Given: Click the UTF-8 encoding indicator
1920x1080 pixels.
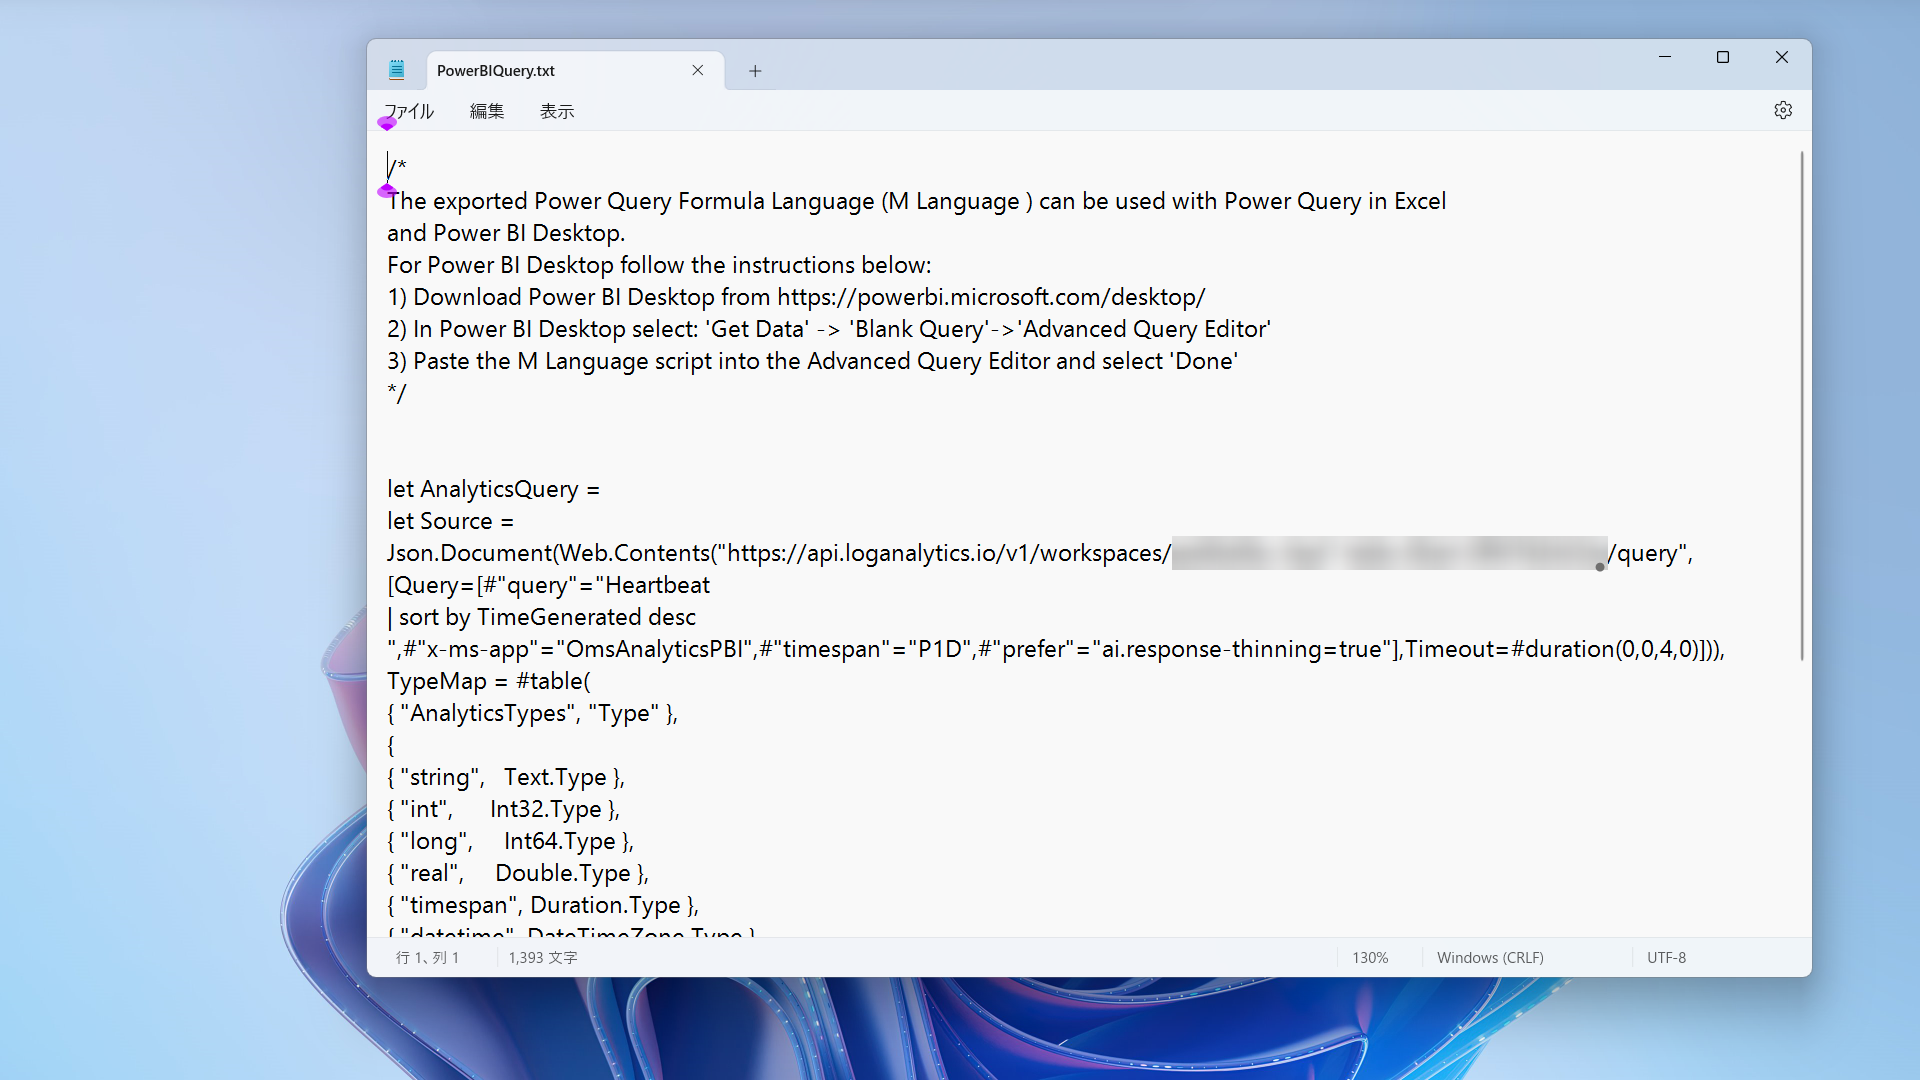Looking at the screenshot, I should 1666,957.
